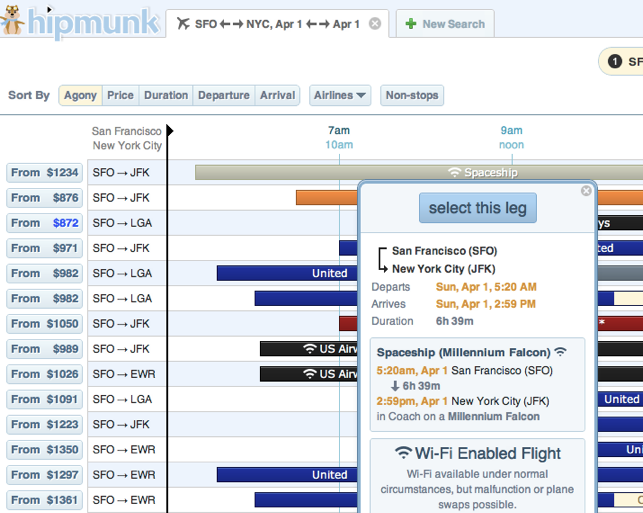This screenshot has width=643, height=513.
Task: Click the SFO → JFK text on $1234 row
Action: pyautogui.click(x=121, y=173)
